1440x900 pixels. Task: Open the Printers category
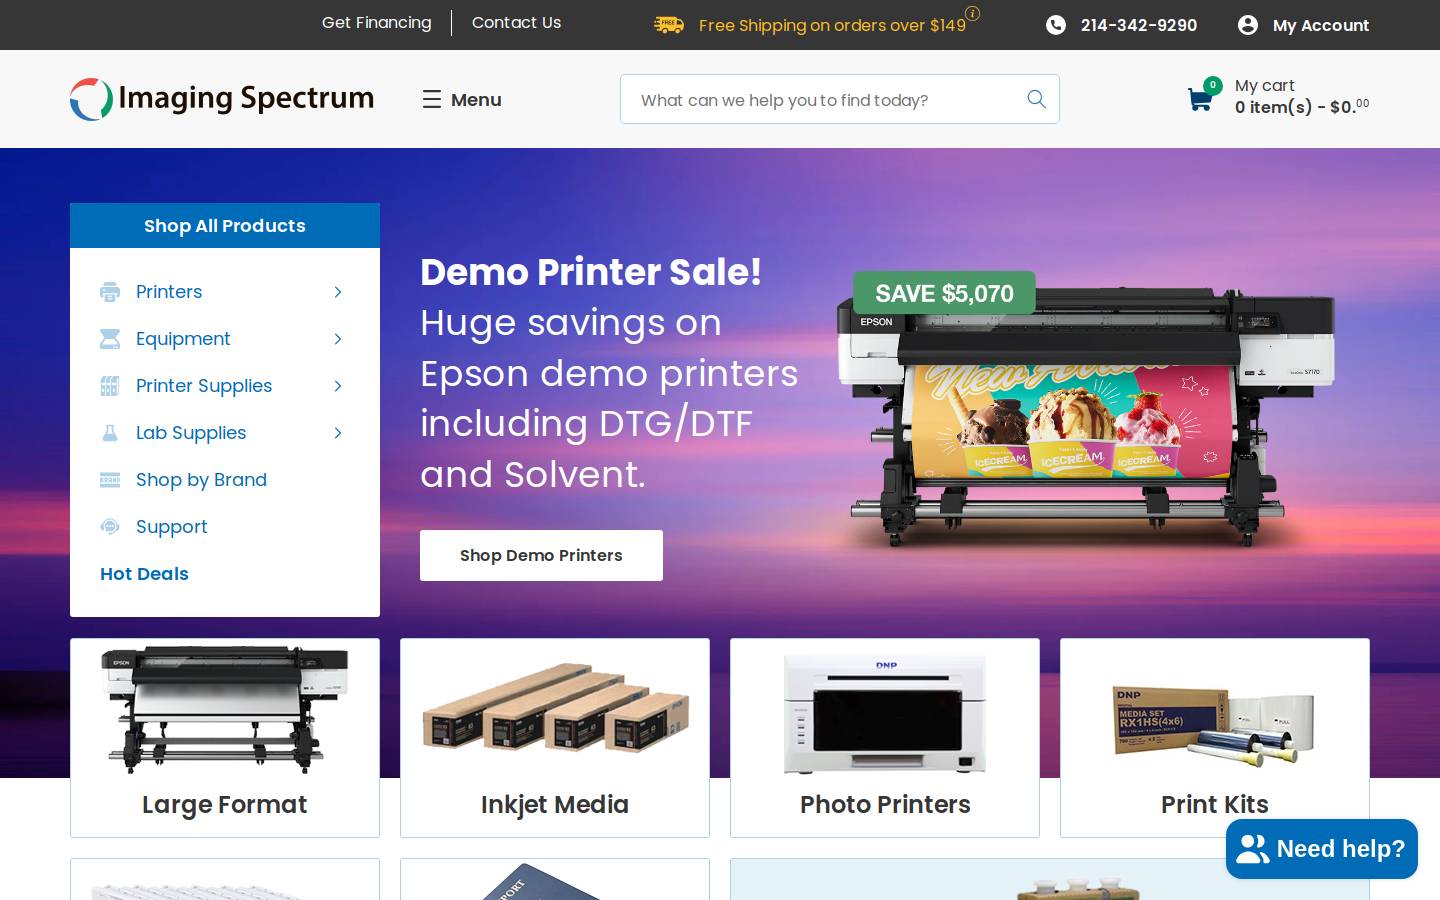coord(169,292)
